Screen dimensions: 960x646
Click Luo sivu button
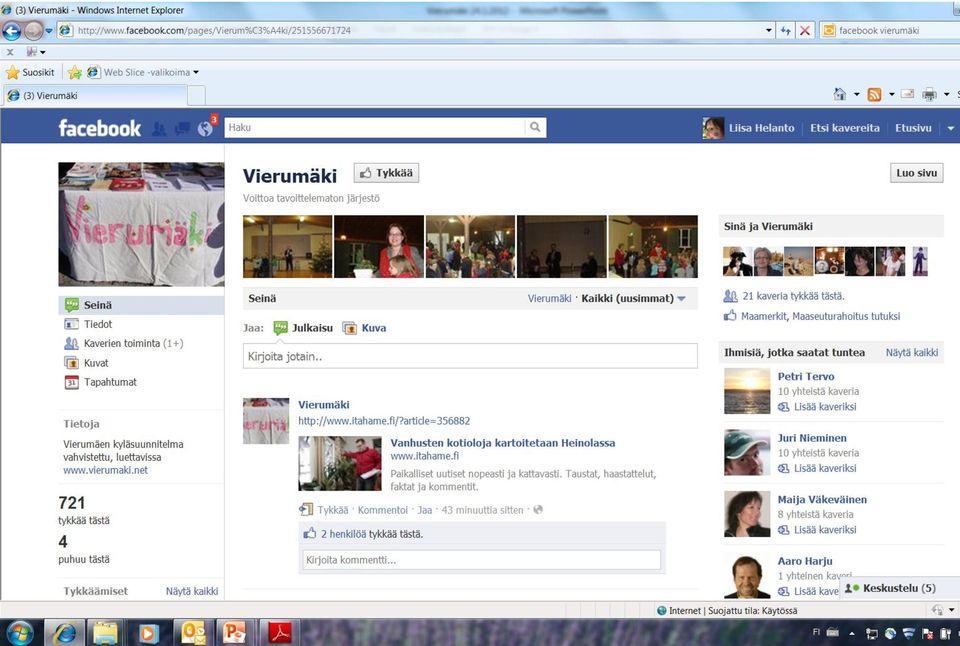(917, 173)
